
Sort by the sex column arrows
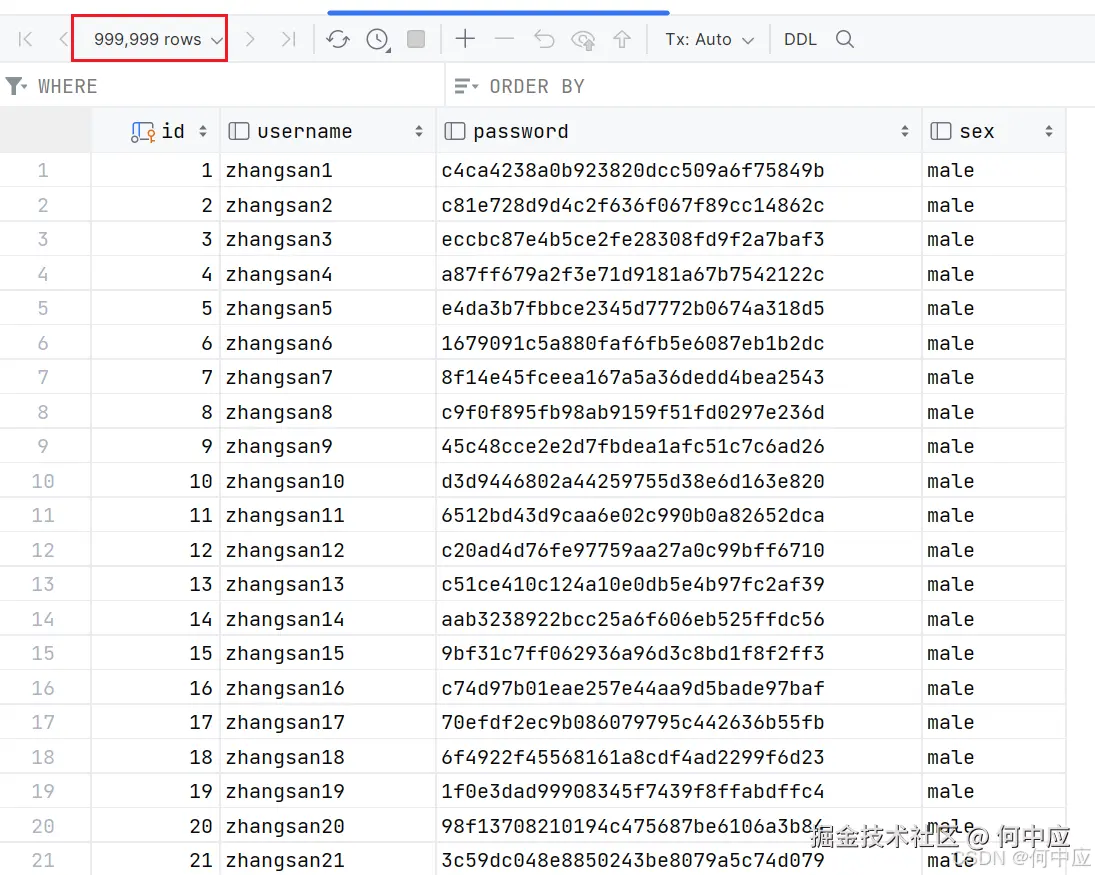point(1049,131)
